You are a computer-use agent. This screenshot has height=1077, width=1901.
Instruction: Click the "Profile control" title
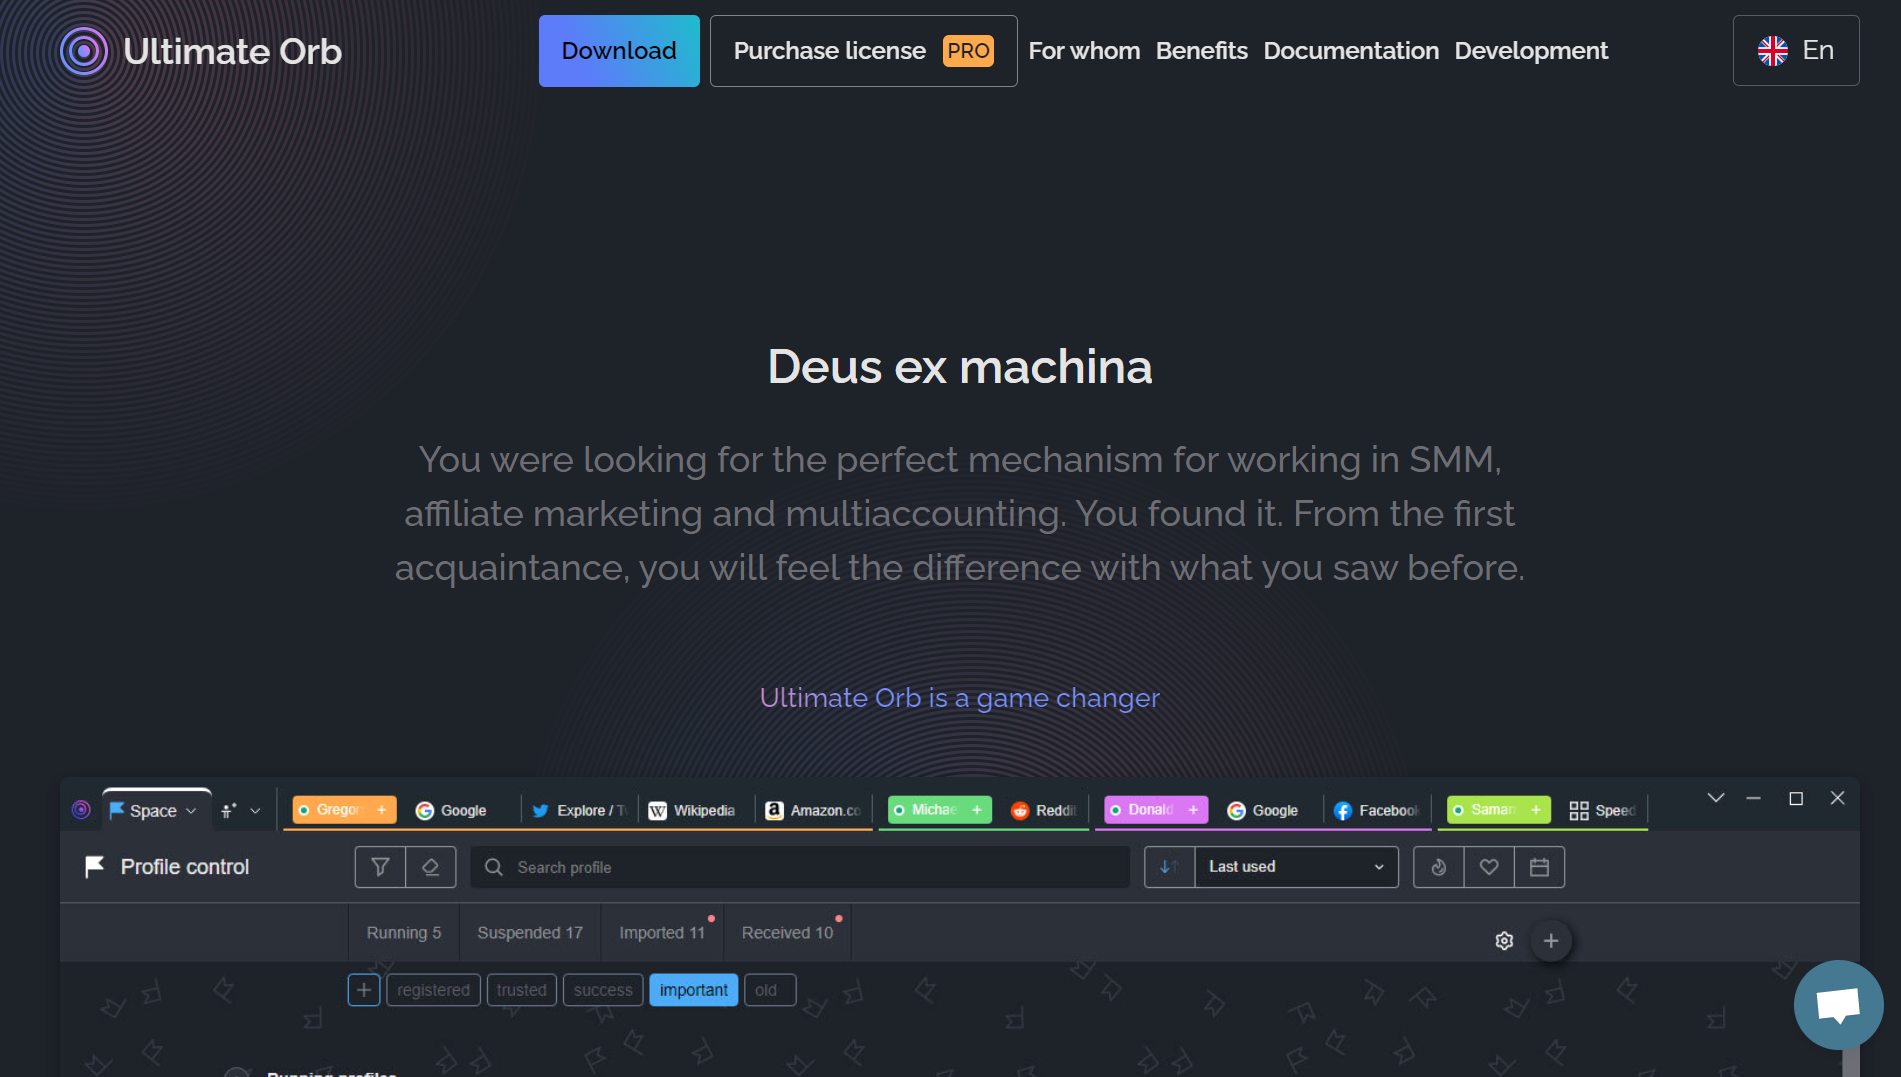pyautogui.click(x=185, y=867)
